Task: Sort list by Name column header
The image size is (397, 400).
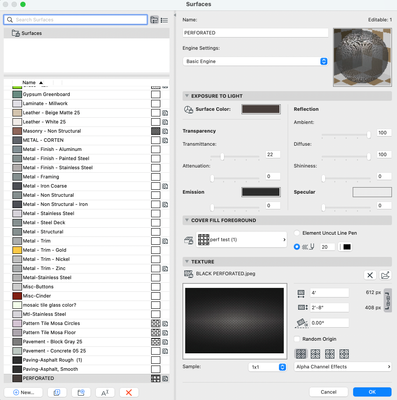Action: click(x=32, y=82)
